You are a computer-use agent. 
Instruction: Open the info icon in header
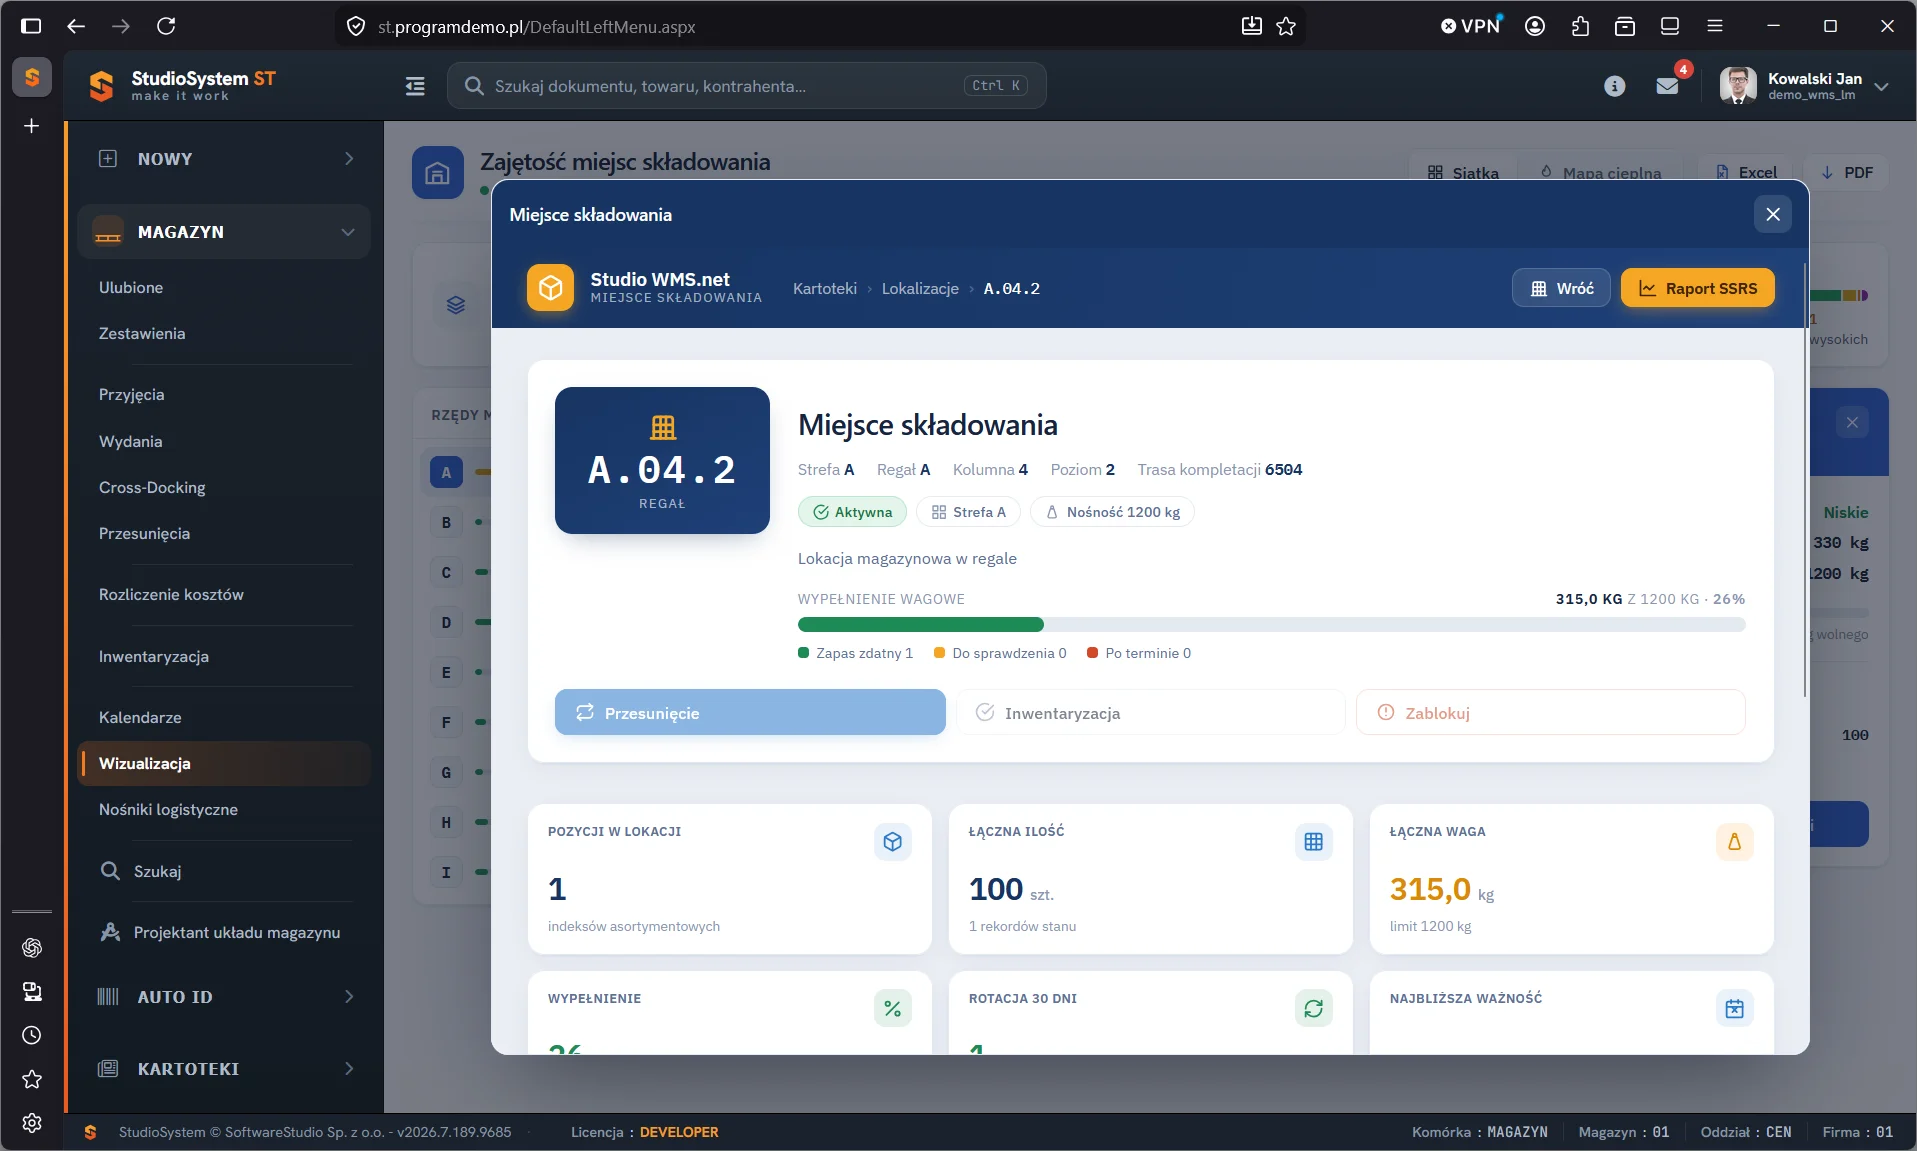pyautogui.click(x=1614, y=86)
